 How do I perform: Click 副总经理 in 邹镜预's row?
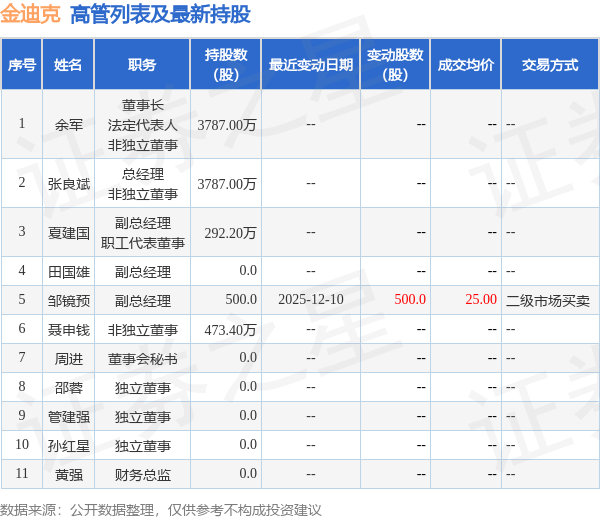[143, 301]
